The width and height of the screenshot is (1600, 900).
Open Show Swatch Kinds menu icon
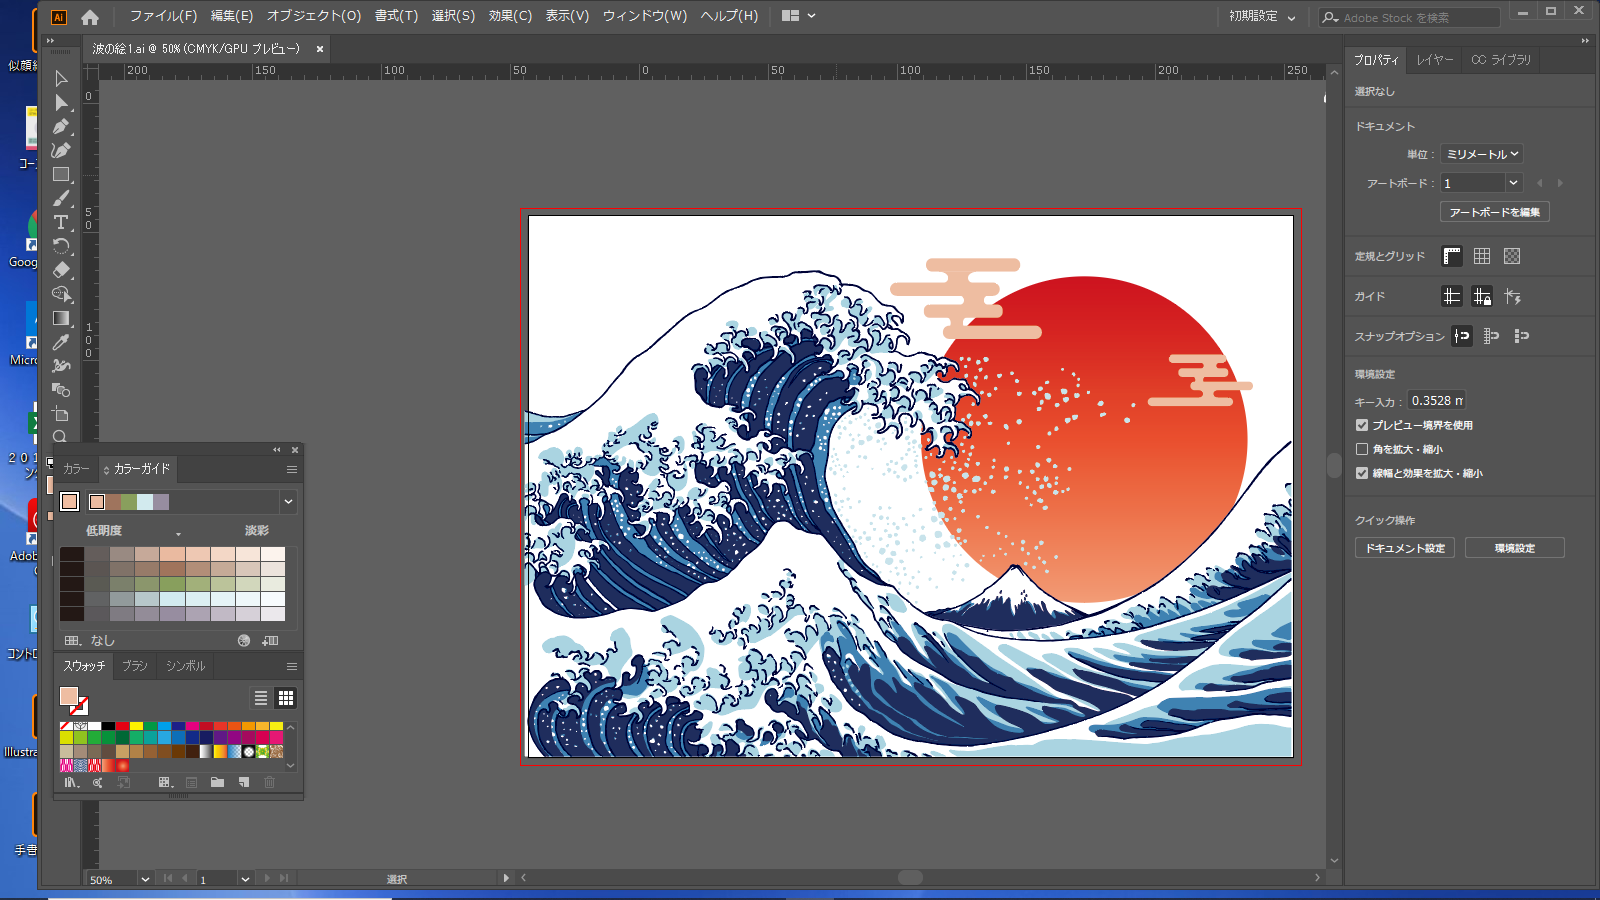(x=166, y=783)
